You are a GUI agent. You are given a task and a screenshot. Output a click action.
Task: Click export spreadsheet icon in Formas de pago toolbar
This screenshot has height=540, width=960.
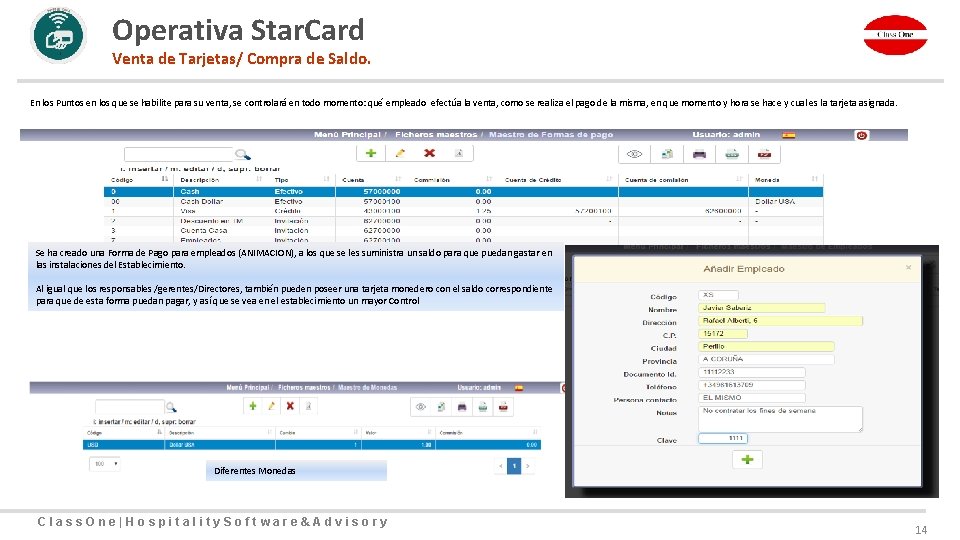point(667,154)
